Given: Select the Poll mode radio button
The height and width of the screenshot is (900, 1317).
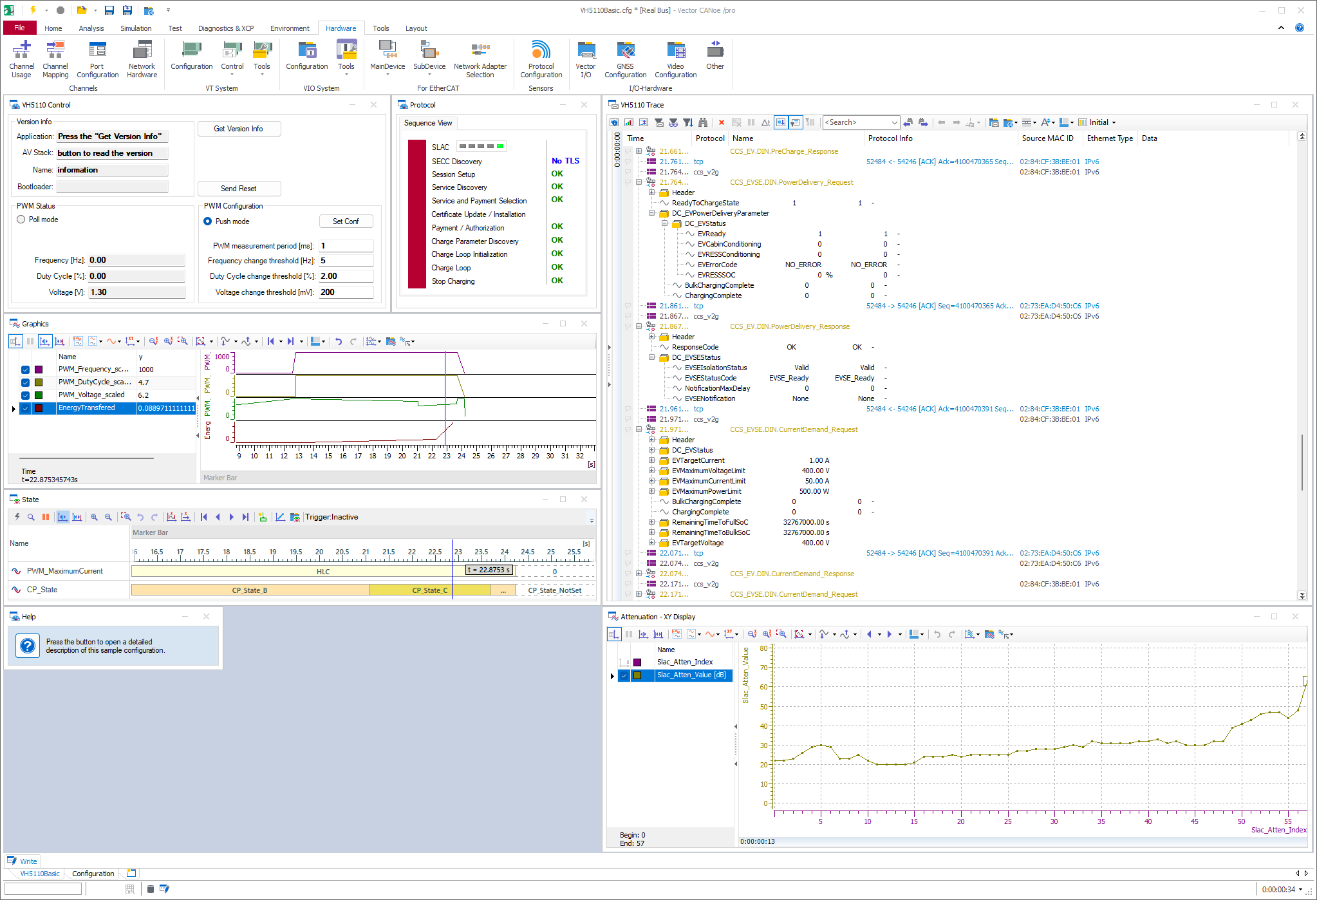Looking at the screenshot, I should click(21, 219).
